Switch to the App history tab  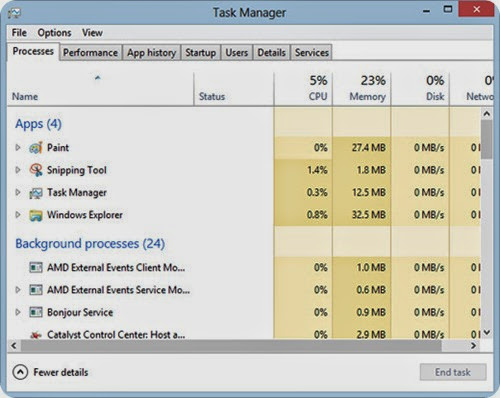[151, 53]
